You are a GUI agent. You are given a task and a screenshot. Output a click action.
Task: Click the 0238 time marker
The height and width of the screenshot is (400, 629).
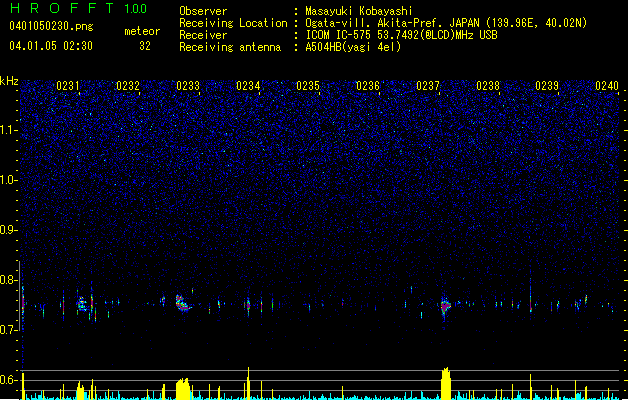point(488,85)
